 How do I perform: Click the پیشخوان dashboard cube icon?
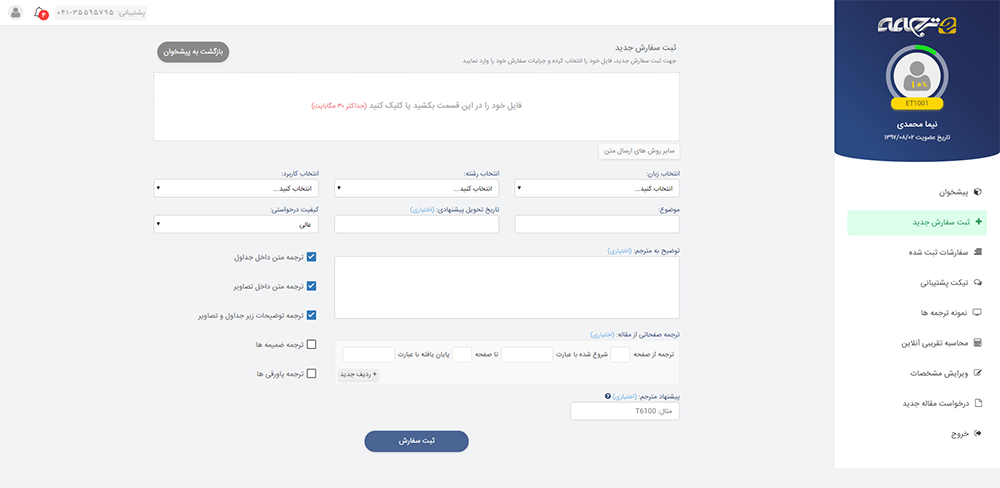pos(979,191)
